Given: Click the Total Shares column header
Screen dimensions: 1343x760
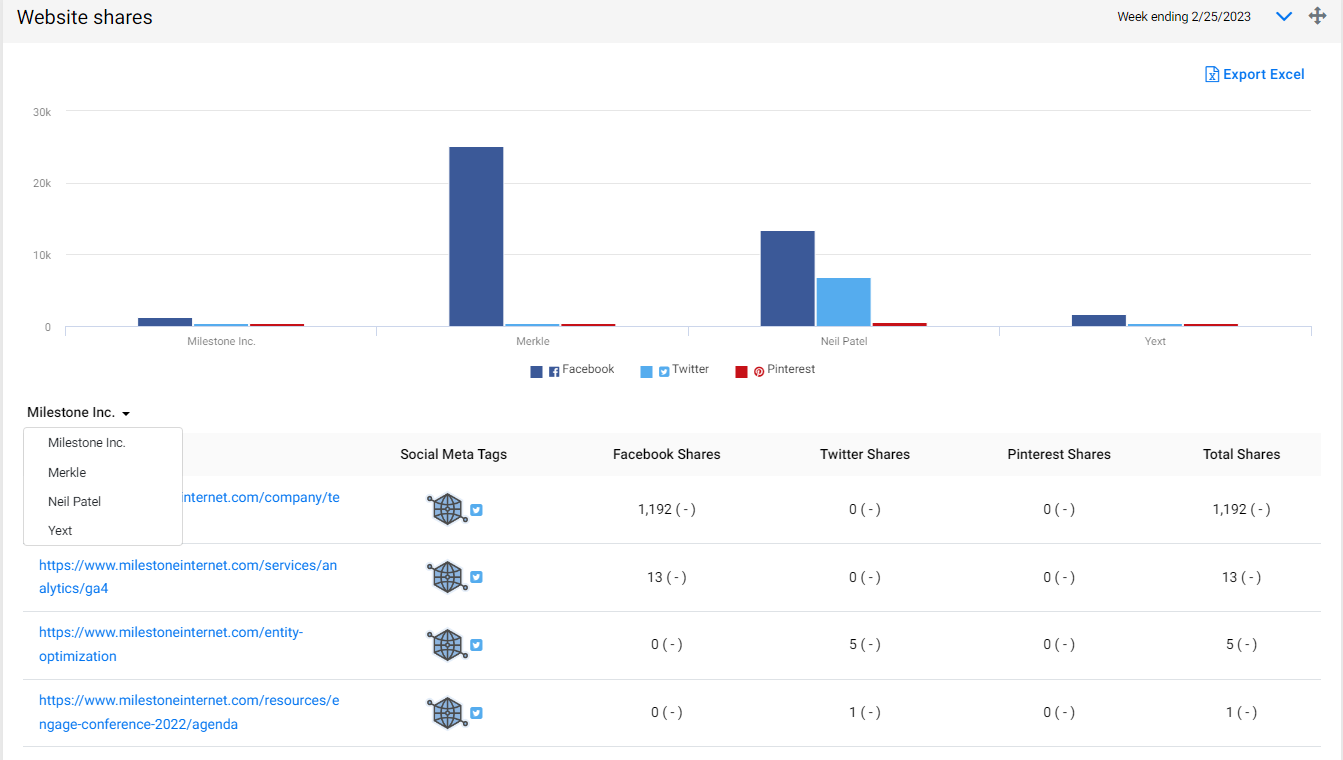Looking at the screenshot, I should click(1242, 454).
